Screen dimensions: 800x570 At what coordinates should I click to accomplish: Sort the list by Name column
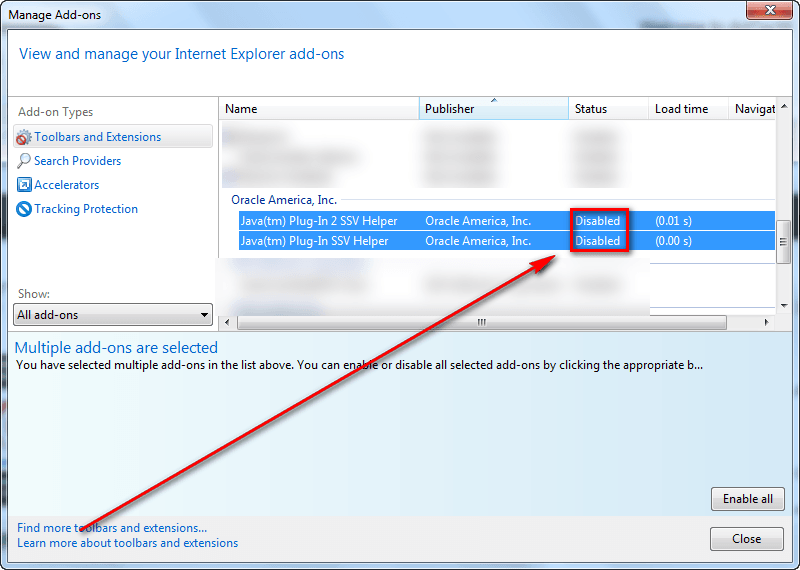click(318, 109)
